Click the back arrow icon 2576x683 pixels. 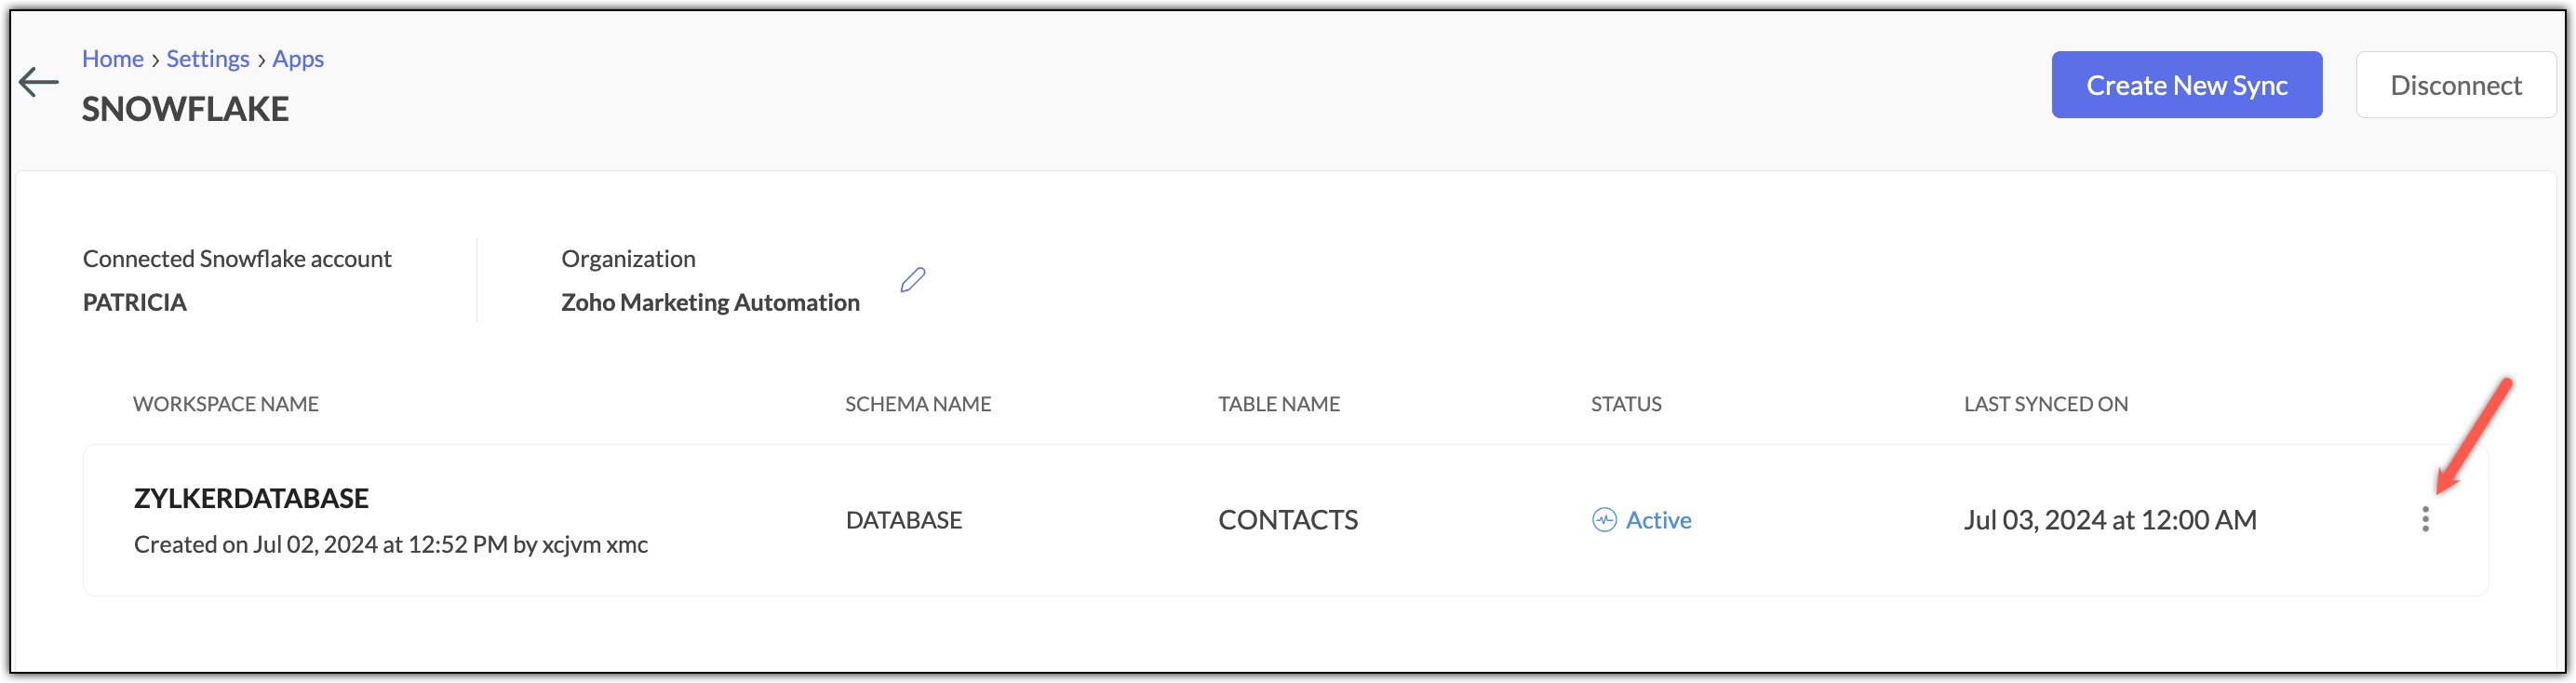39,82
